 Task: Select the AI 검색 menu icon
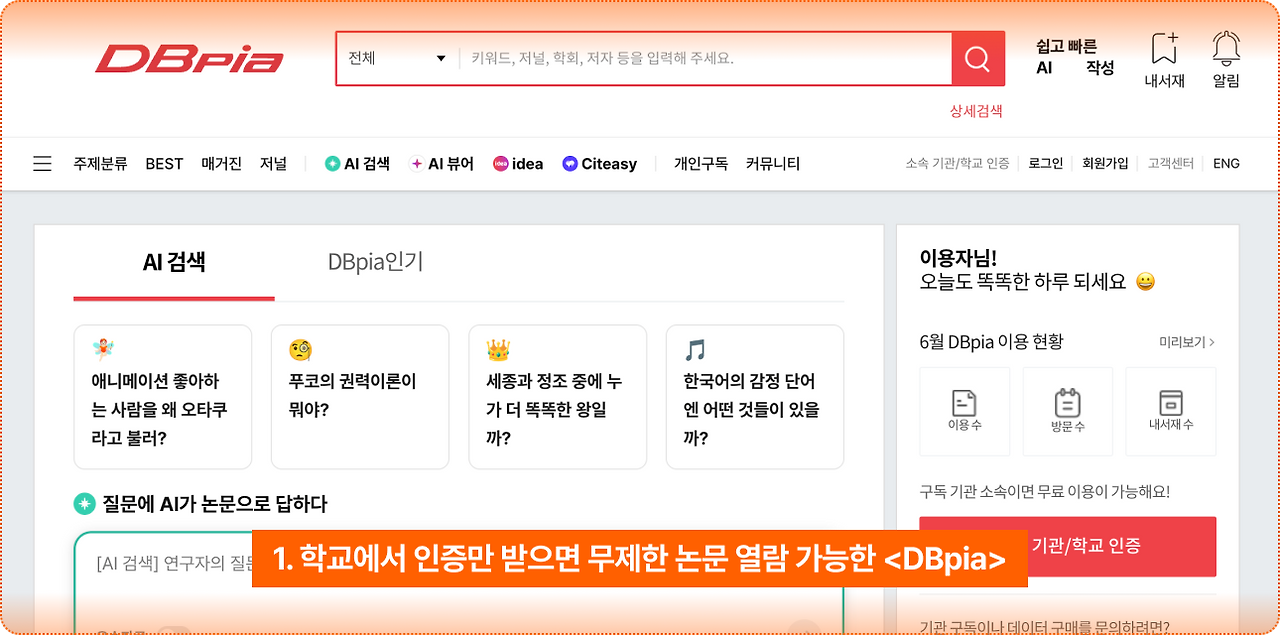(331, 163)
